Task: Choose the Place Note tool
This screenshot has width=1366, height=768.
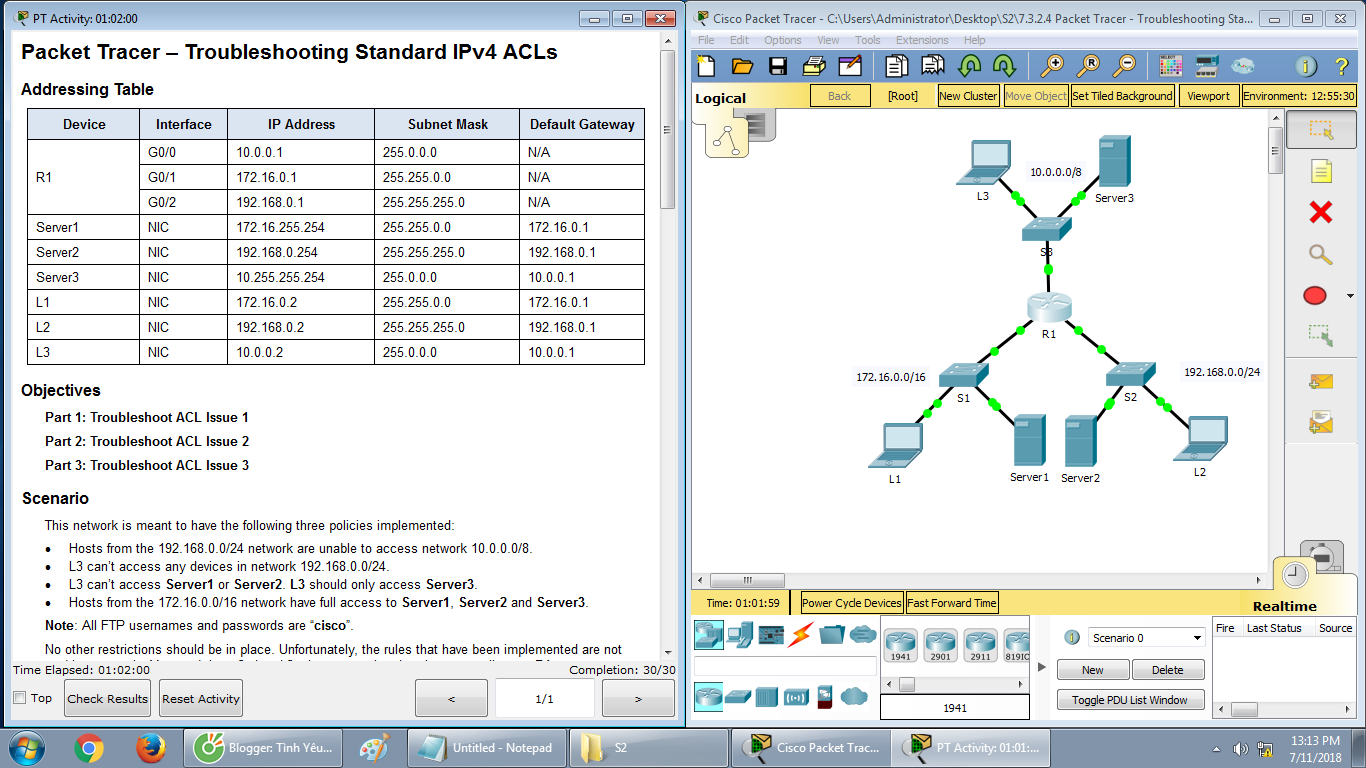Action: click(1321, 171)
